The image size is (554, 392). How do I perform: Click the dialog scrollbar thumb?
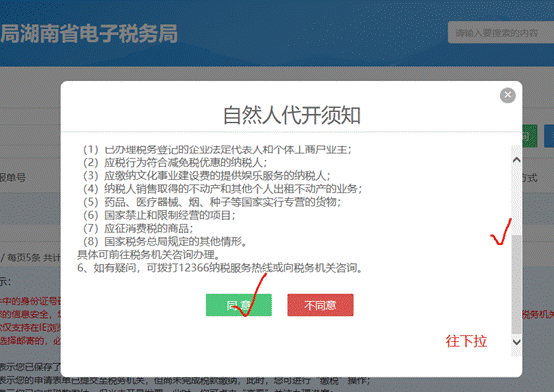pos(516,285)
